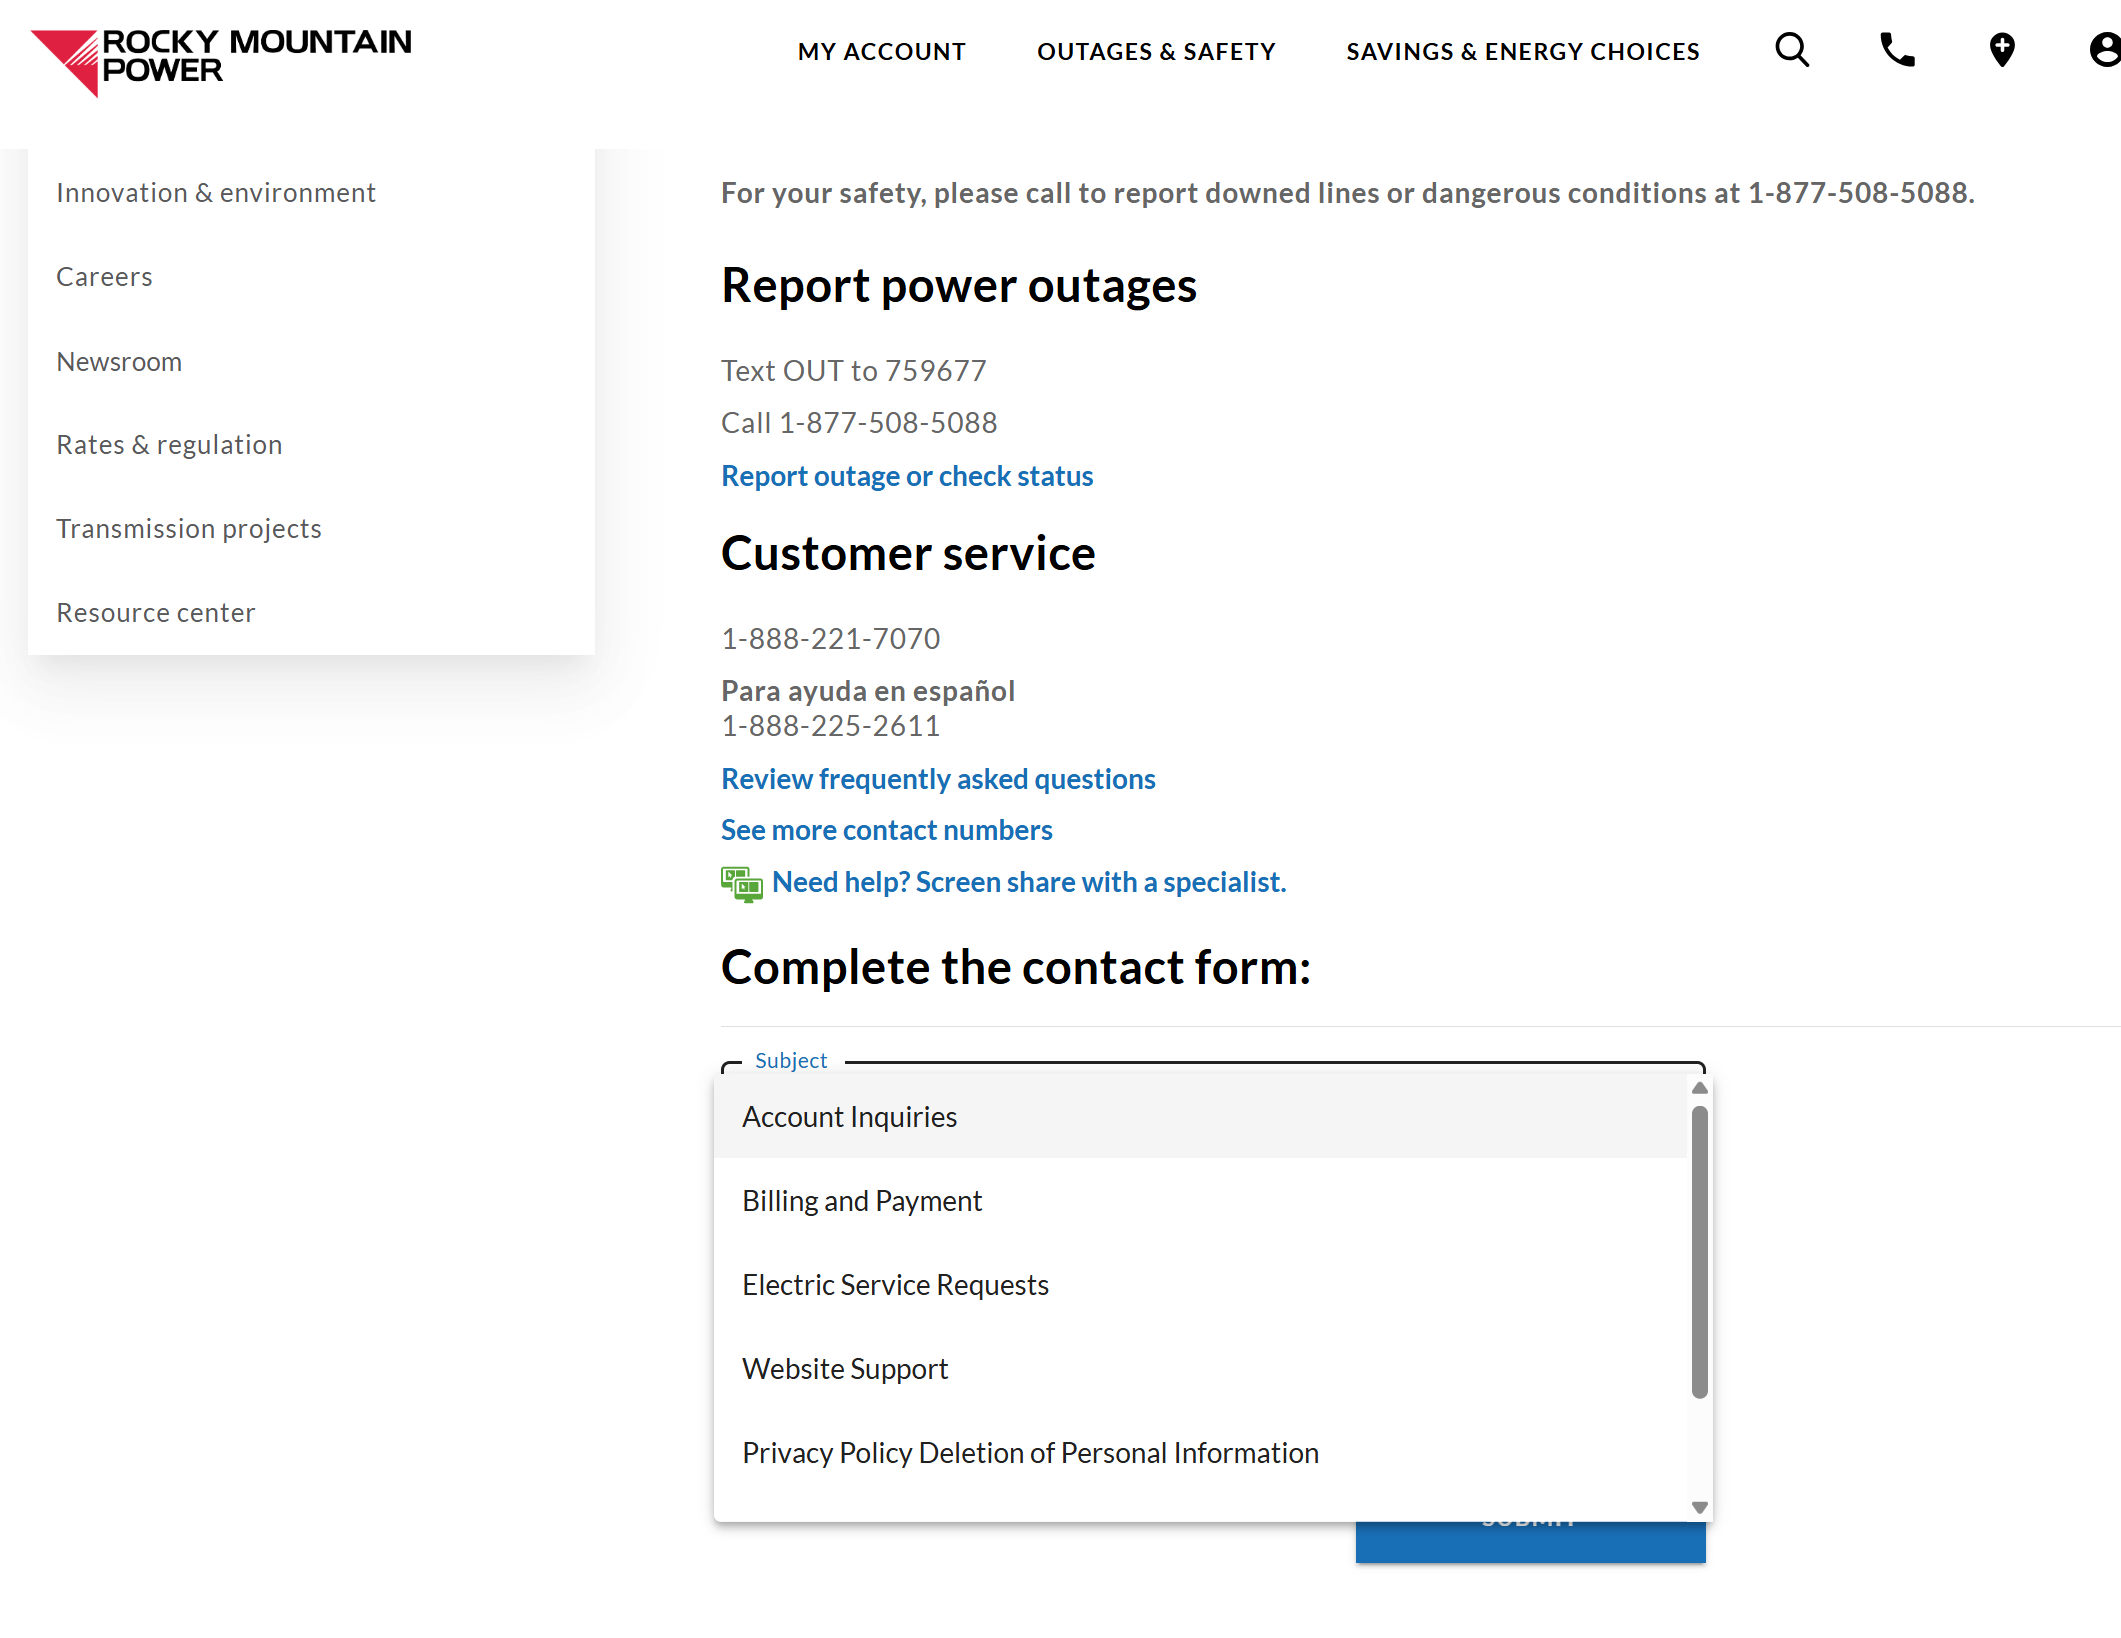Click the Call 1-877-508-5088 text
Screen dimensions: 2121x1638
pyautogui.click(x=859, y=423)
